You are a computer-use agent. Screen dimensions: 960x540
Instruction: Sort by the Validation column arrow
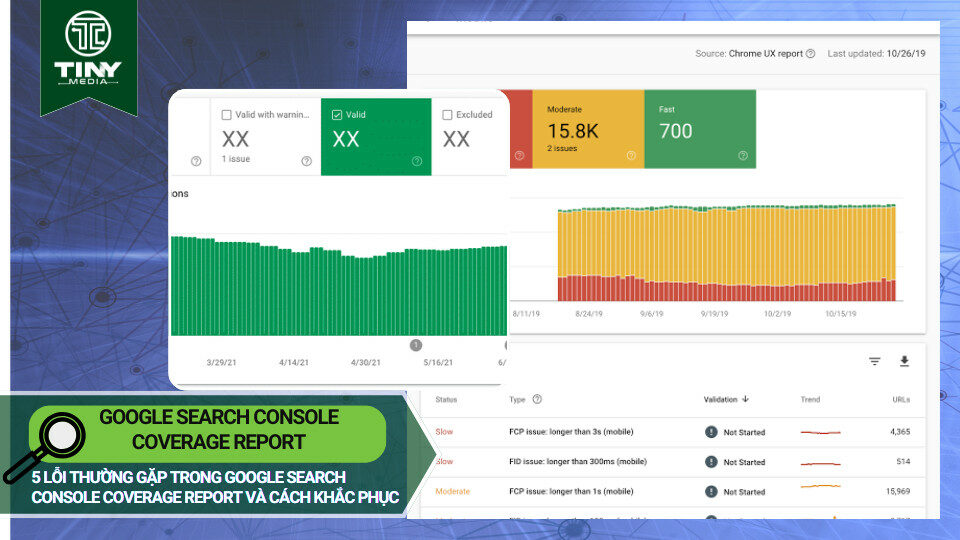point(745,399)
